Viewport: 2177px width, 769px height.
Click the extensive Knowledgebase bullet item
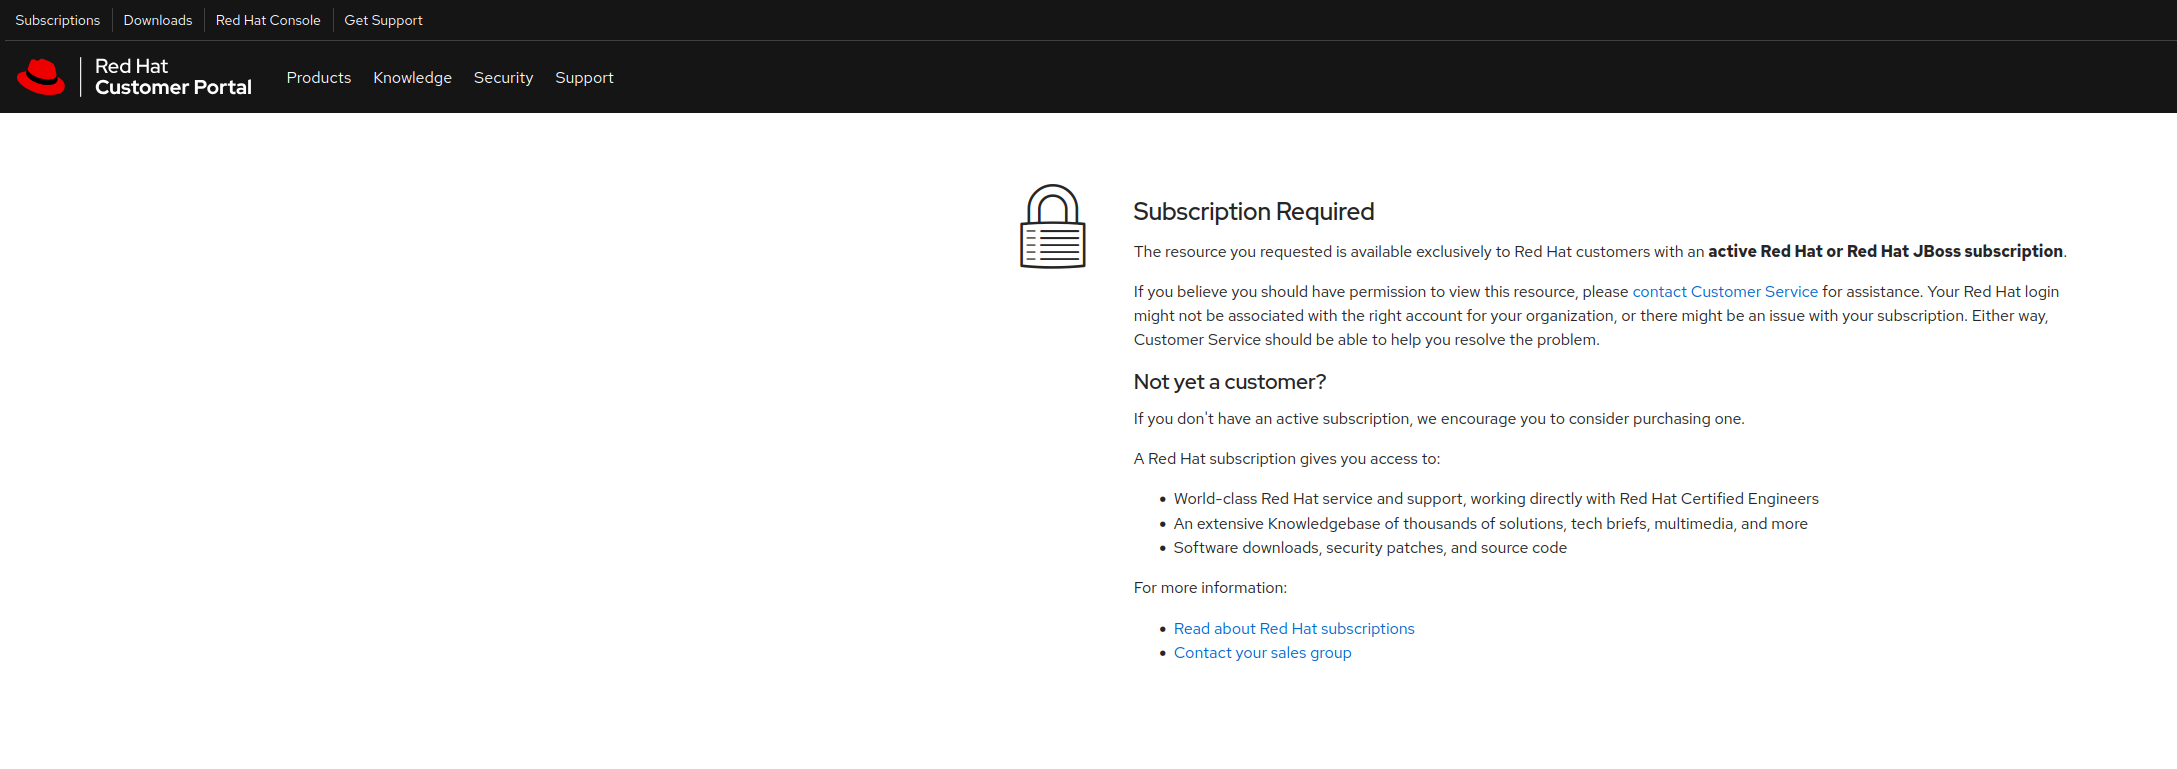tap(1490, 524)
